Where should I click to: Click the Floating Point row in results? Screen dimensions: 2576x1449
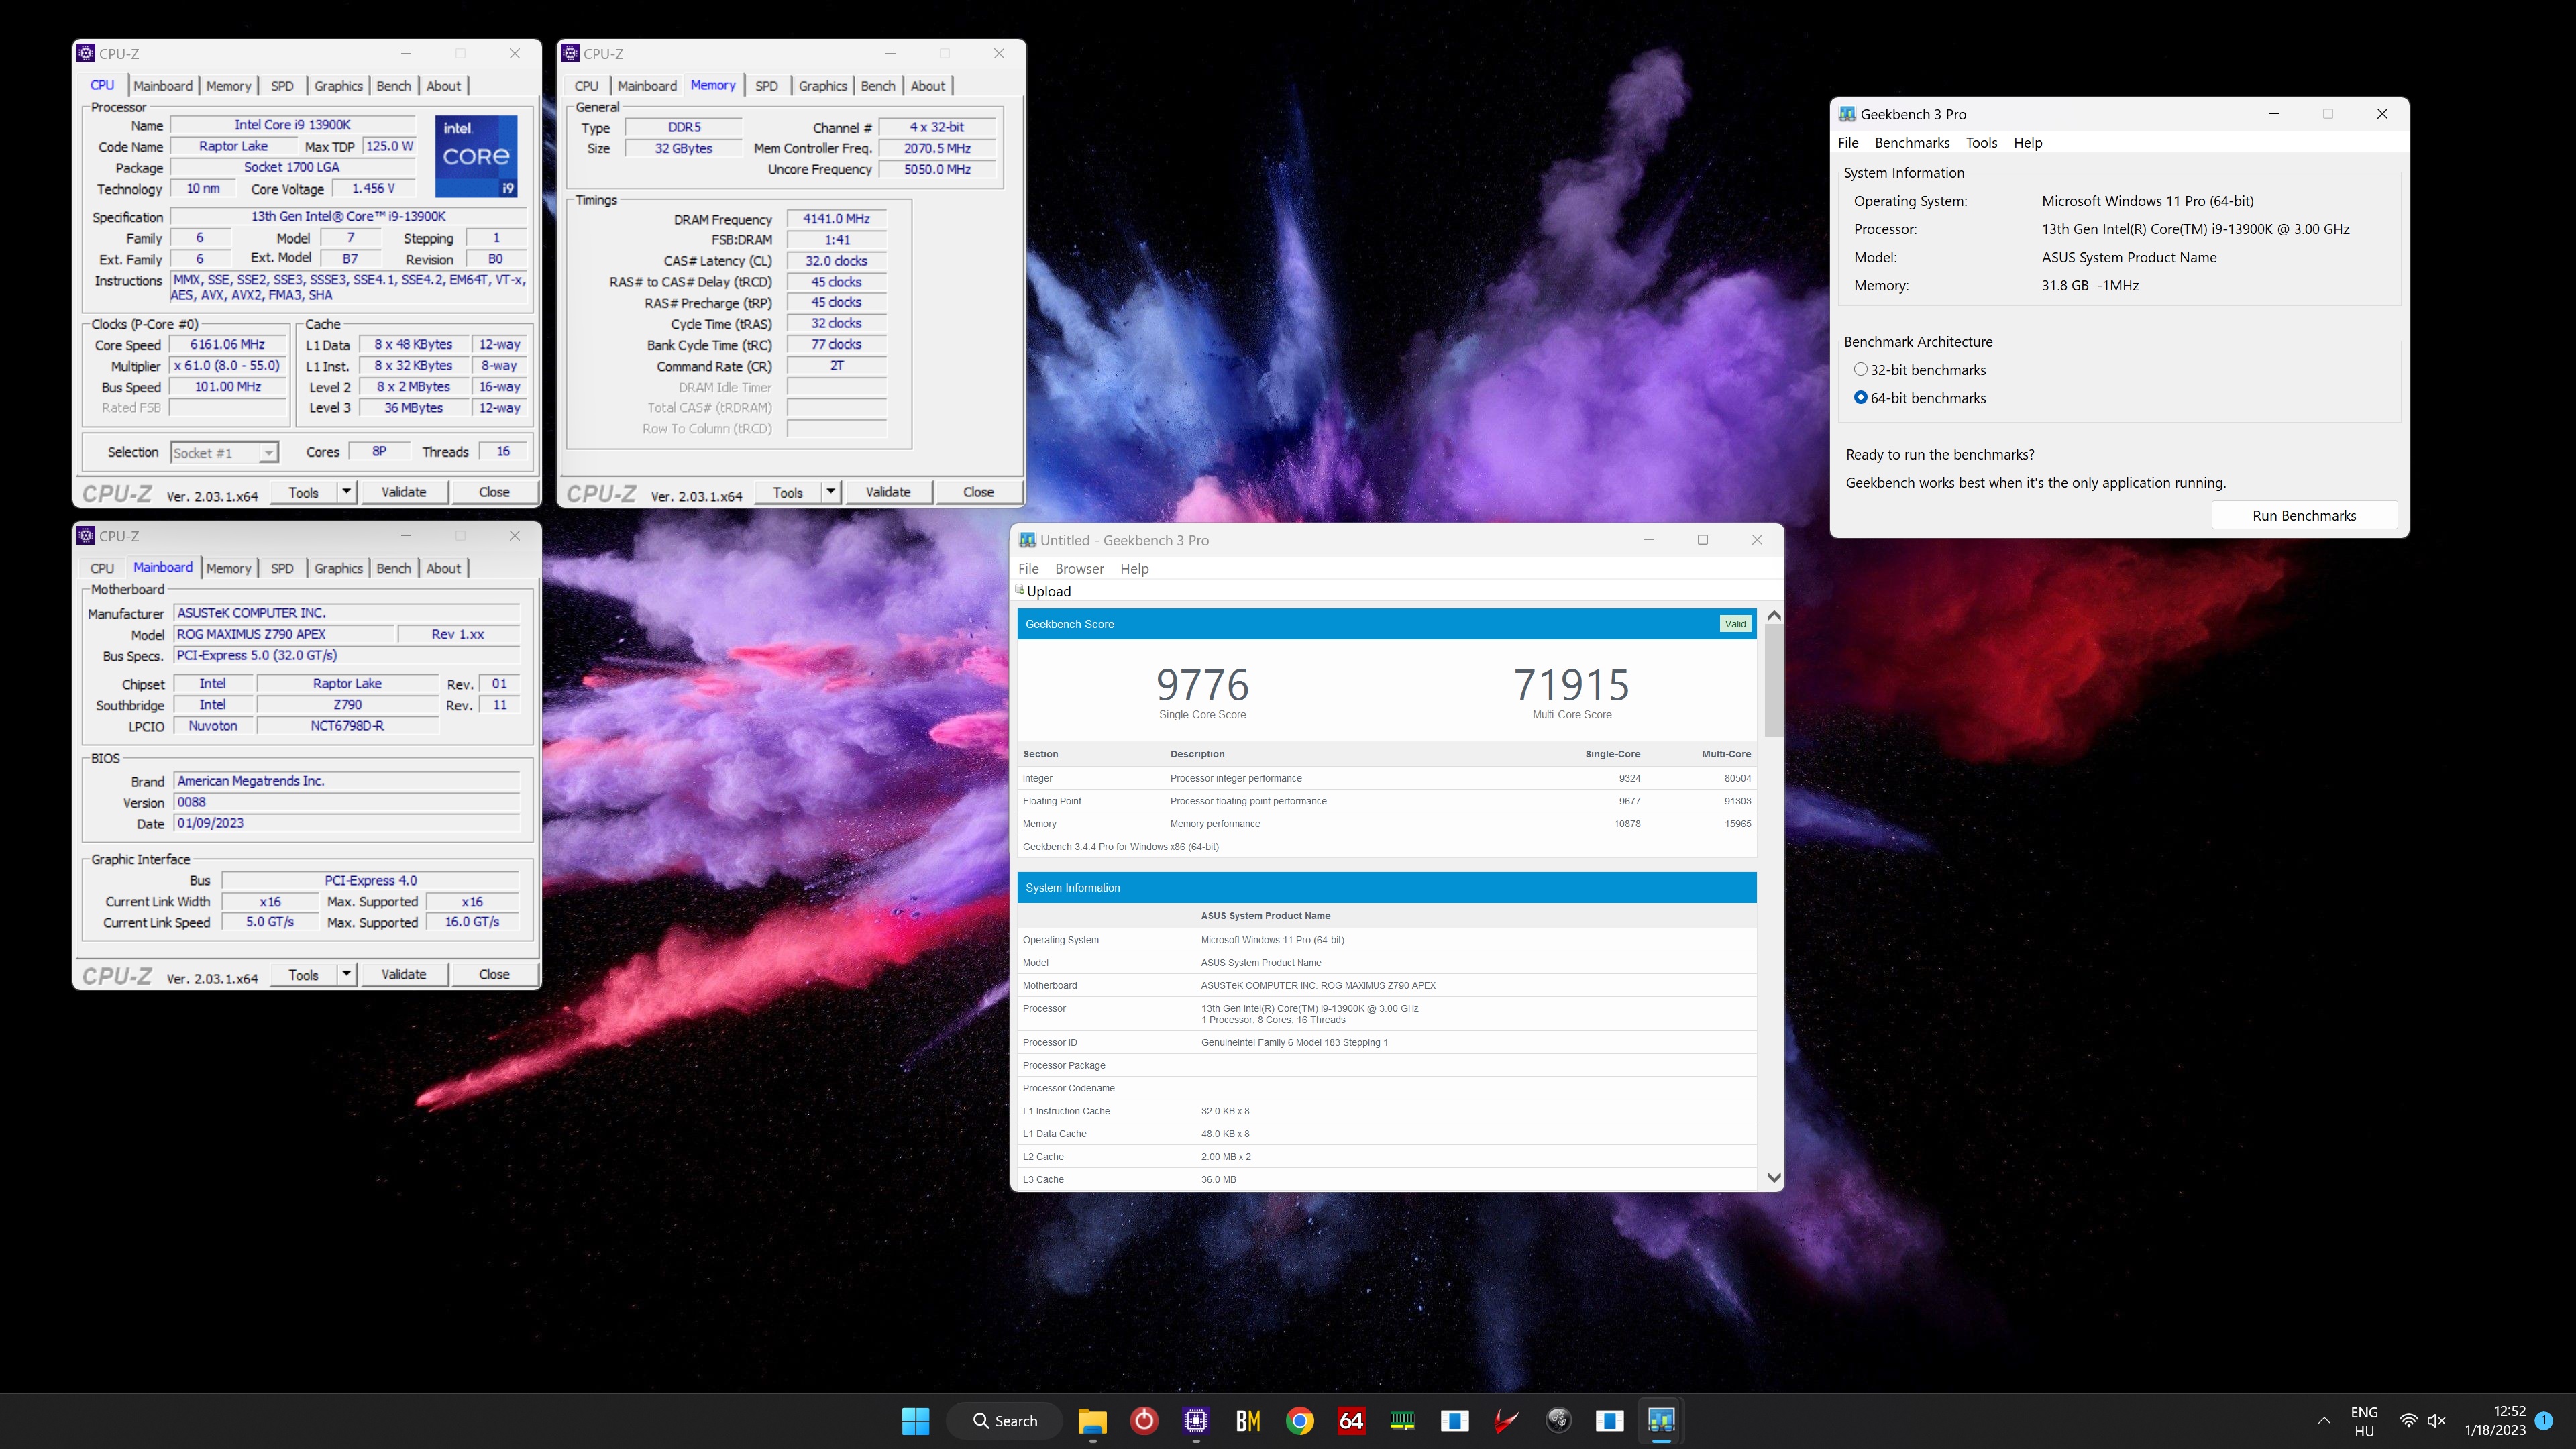coord(1386,801)
